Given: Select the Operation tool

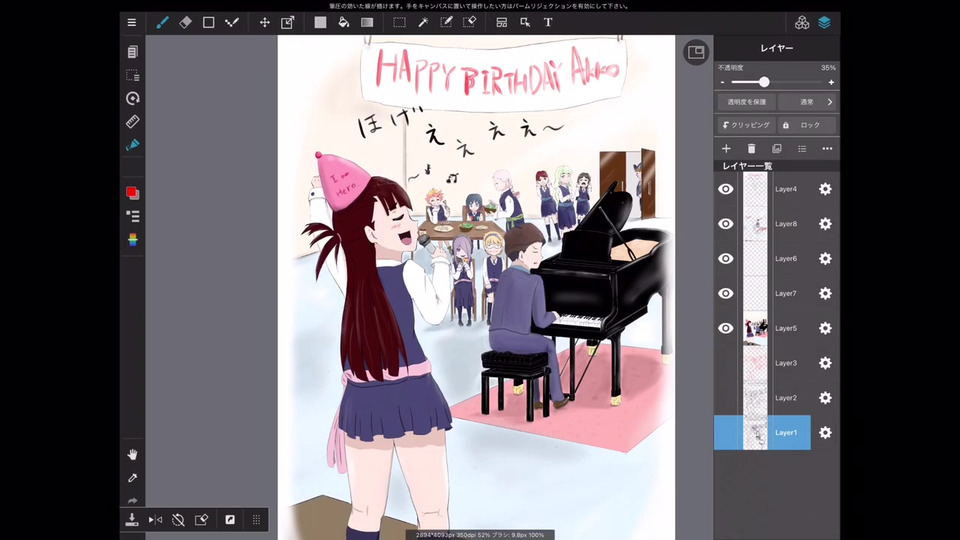Looking at the screenshot, I should click(x=525, y=23).
